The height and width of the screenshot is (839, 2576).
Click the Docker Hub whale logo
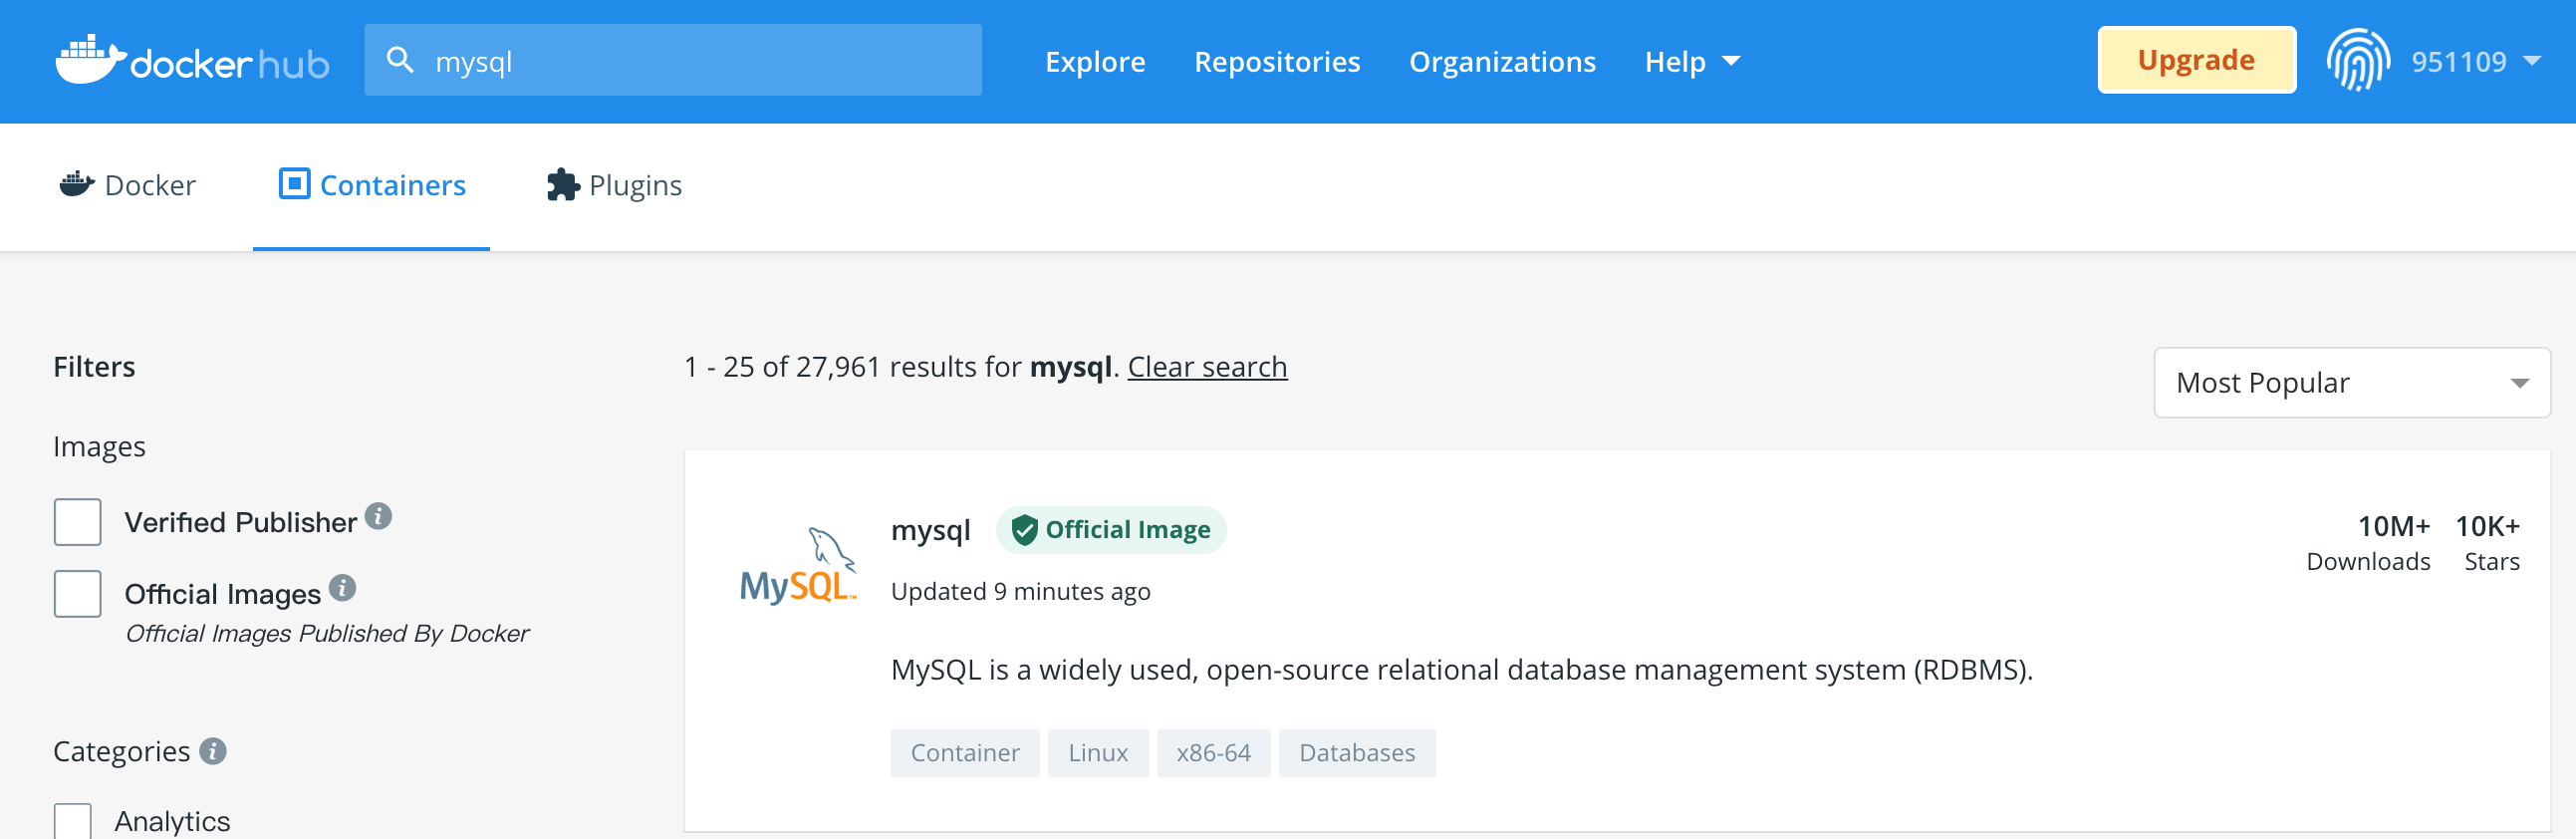point(192,61)
